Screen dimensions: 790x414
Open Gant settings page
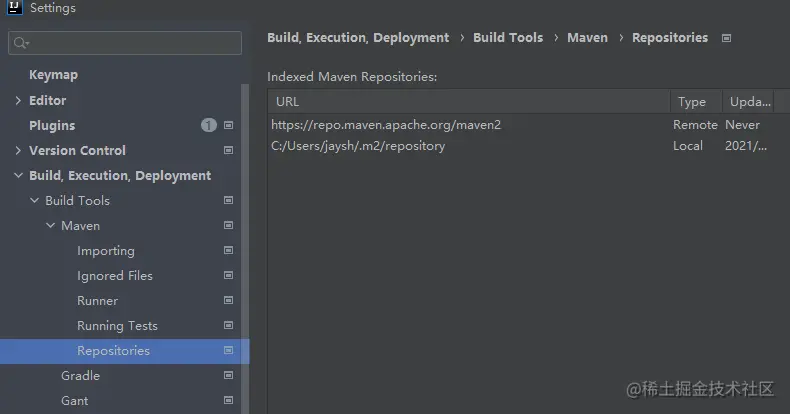[74, 401]
